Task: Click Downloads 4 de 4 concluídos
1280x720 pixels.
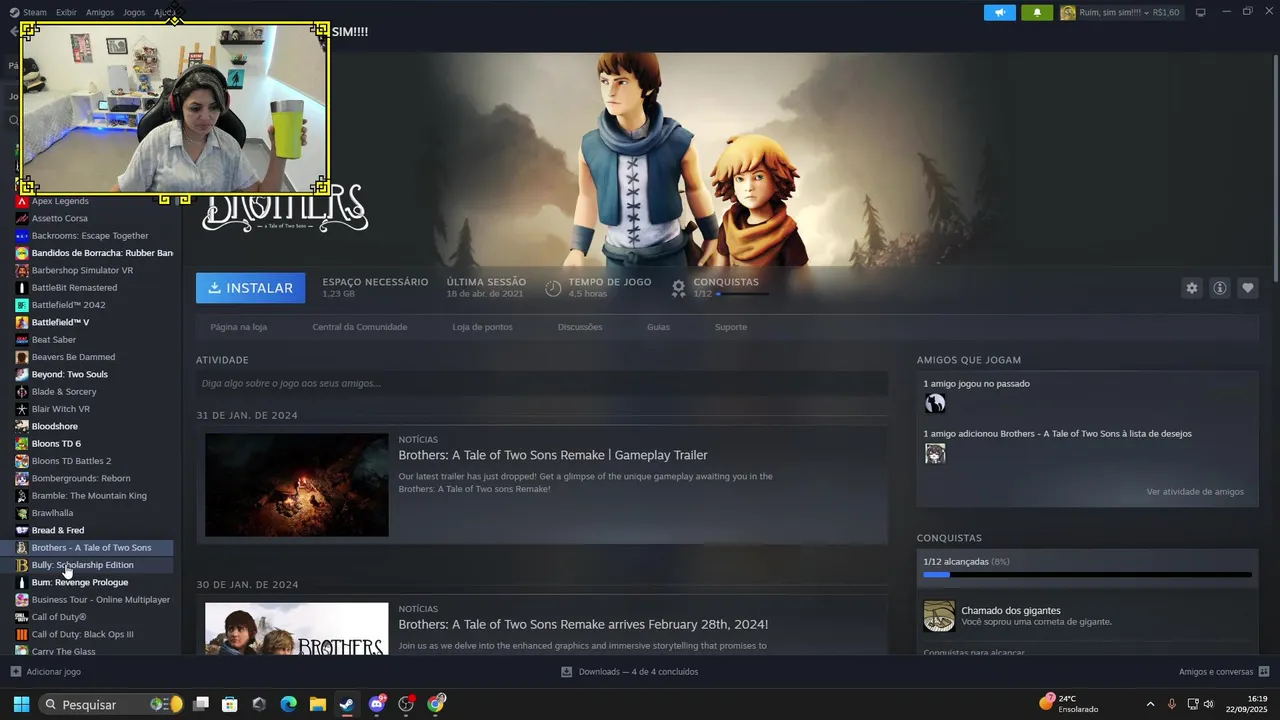Action: pyautogui.click(x=638, y=672)
